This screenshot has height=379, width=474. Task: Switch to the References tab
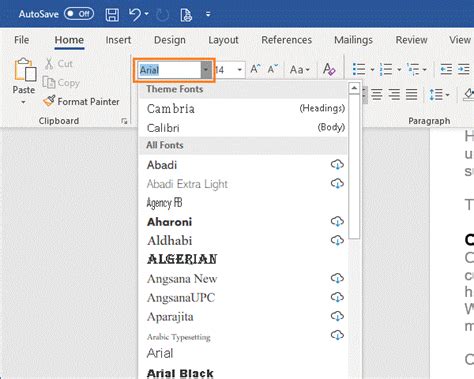[286, 40]
